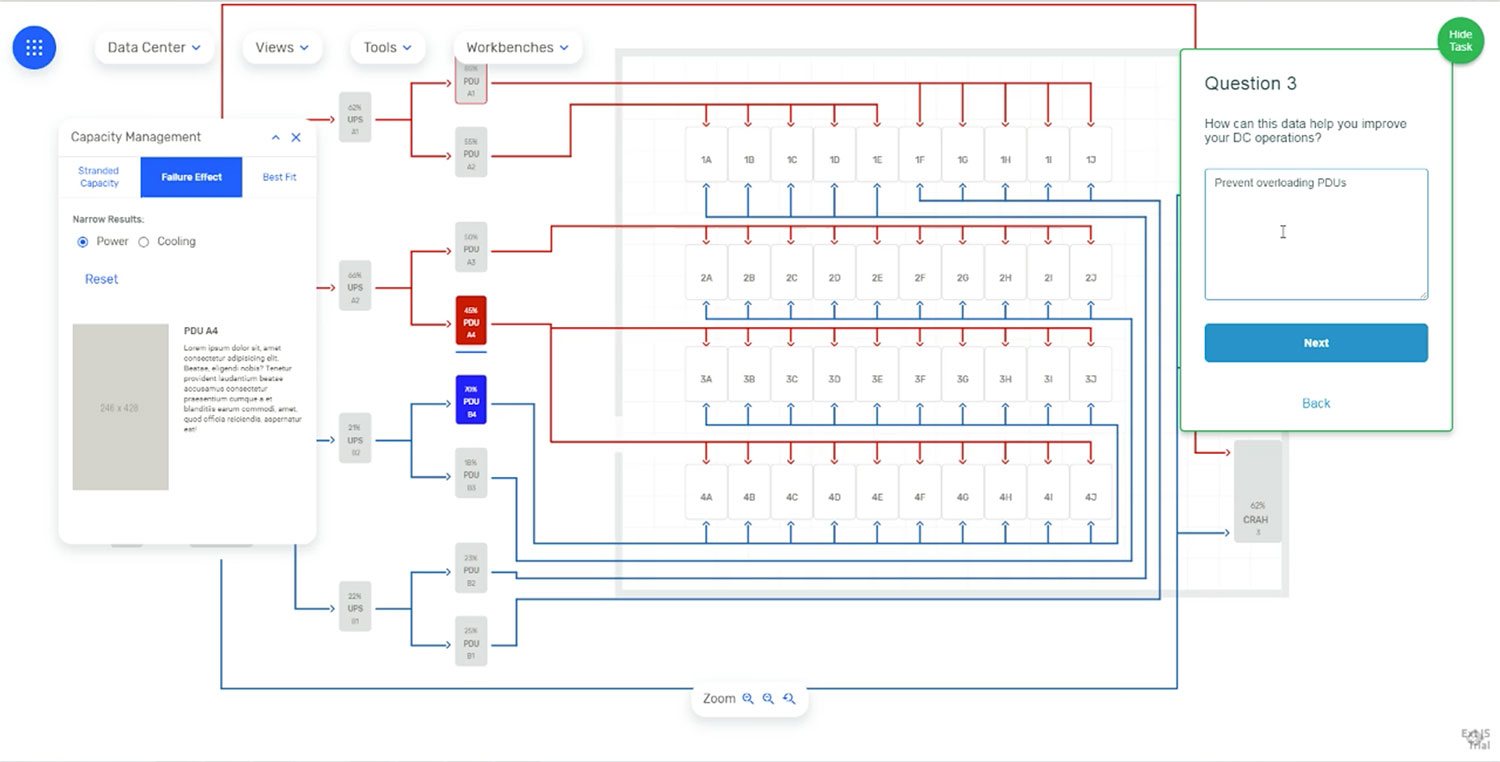The height and width of the screenshot is (762, 1500).
Task: Click the Back link in Question 3
Action: point(1316,403)
